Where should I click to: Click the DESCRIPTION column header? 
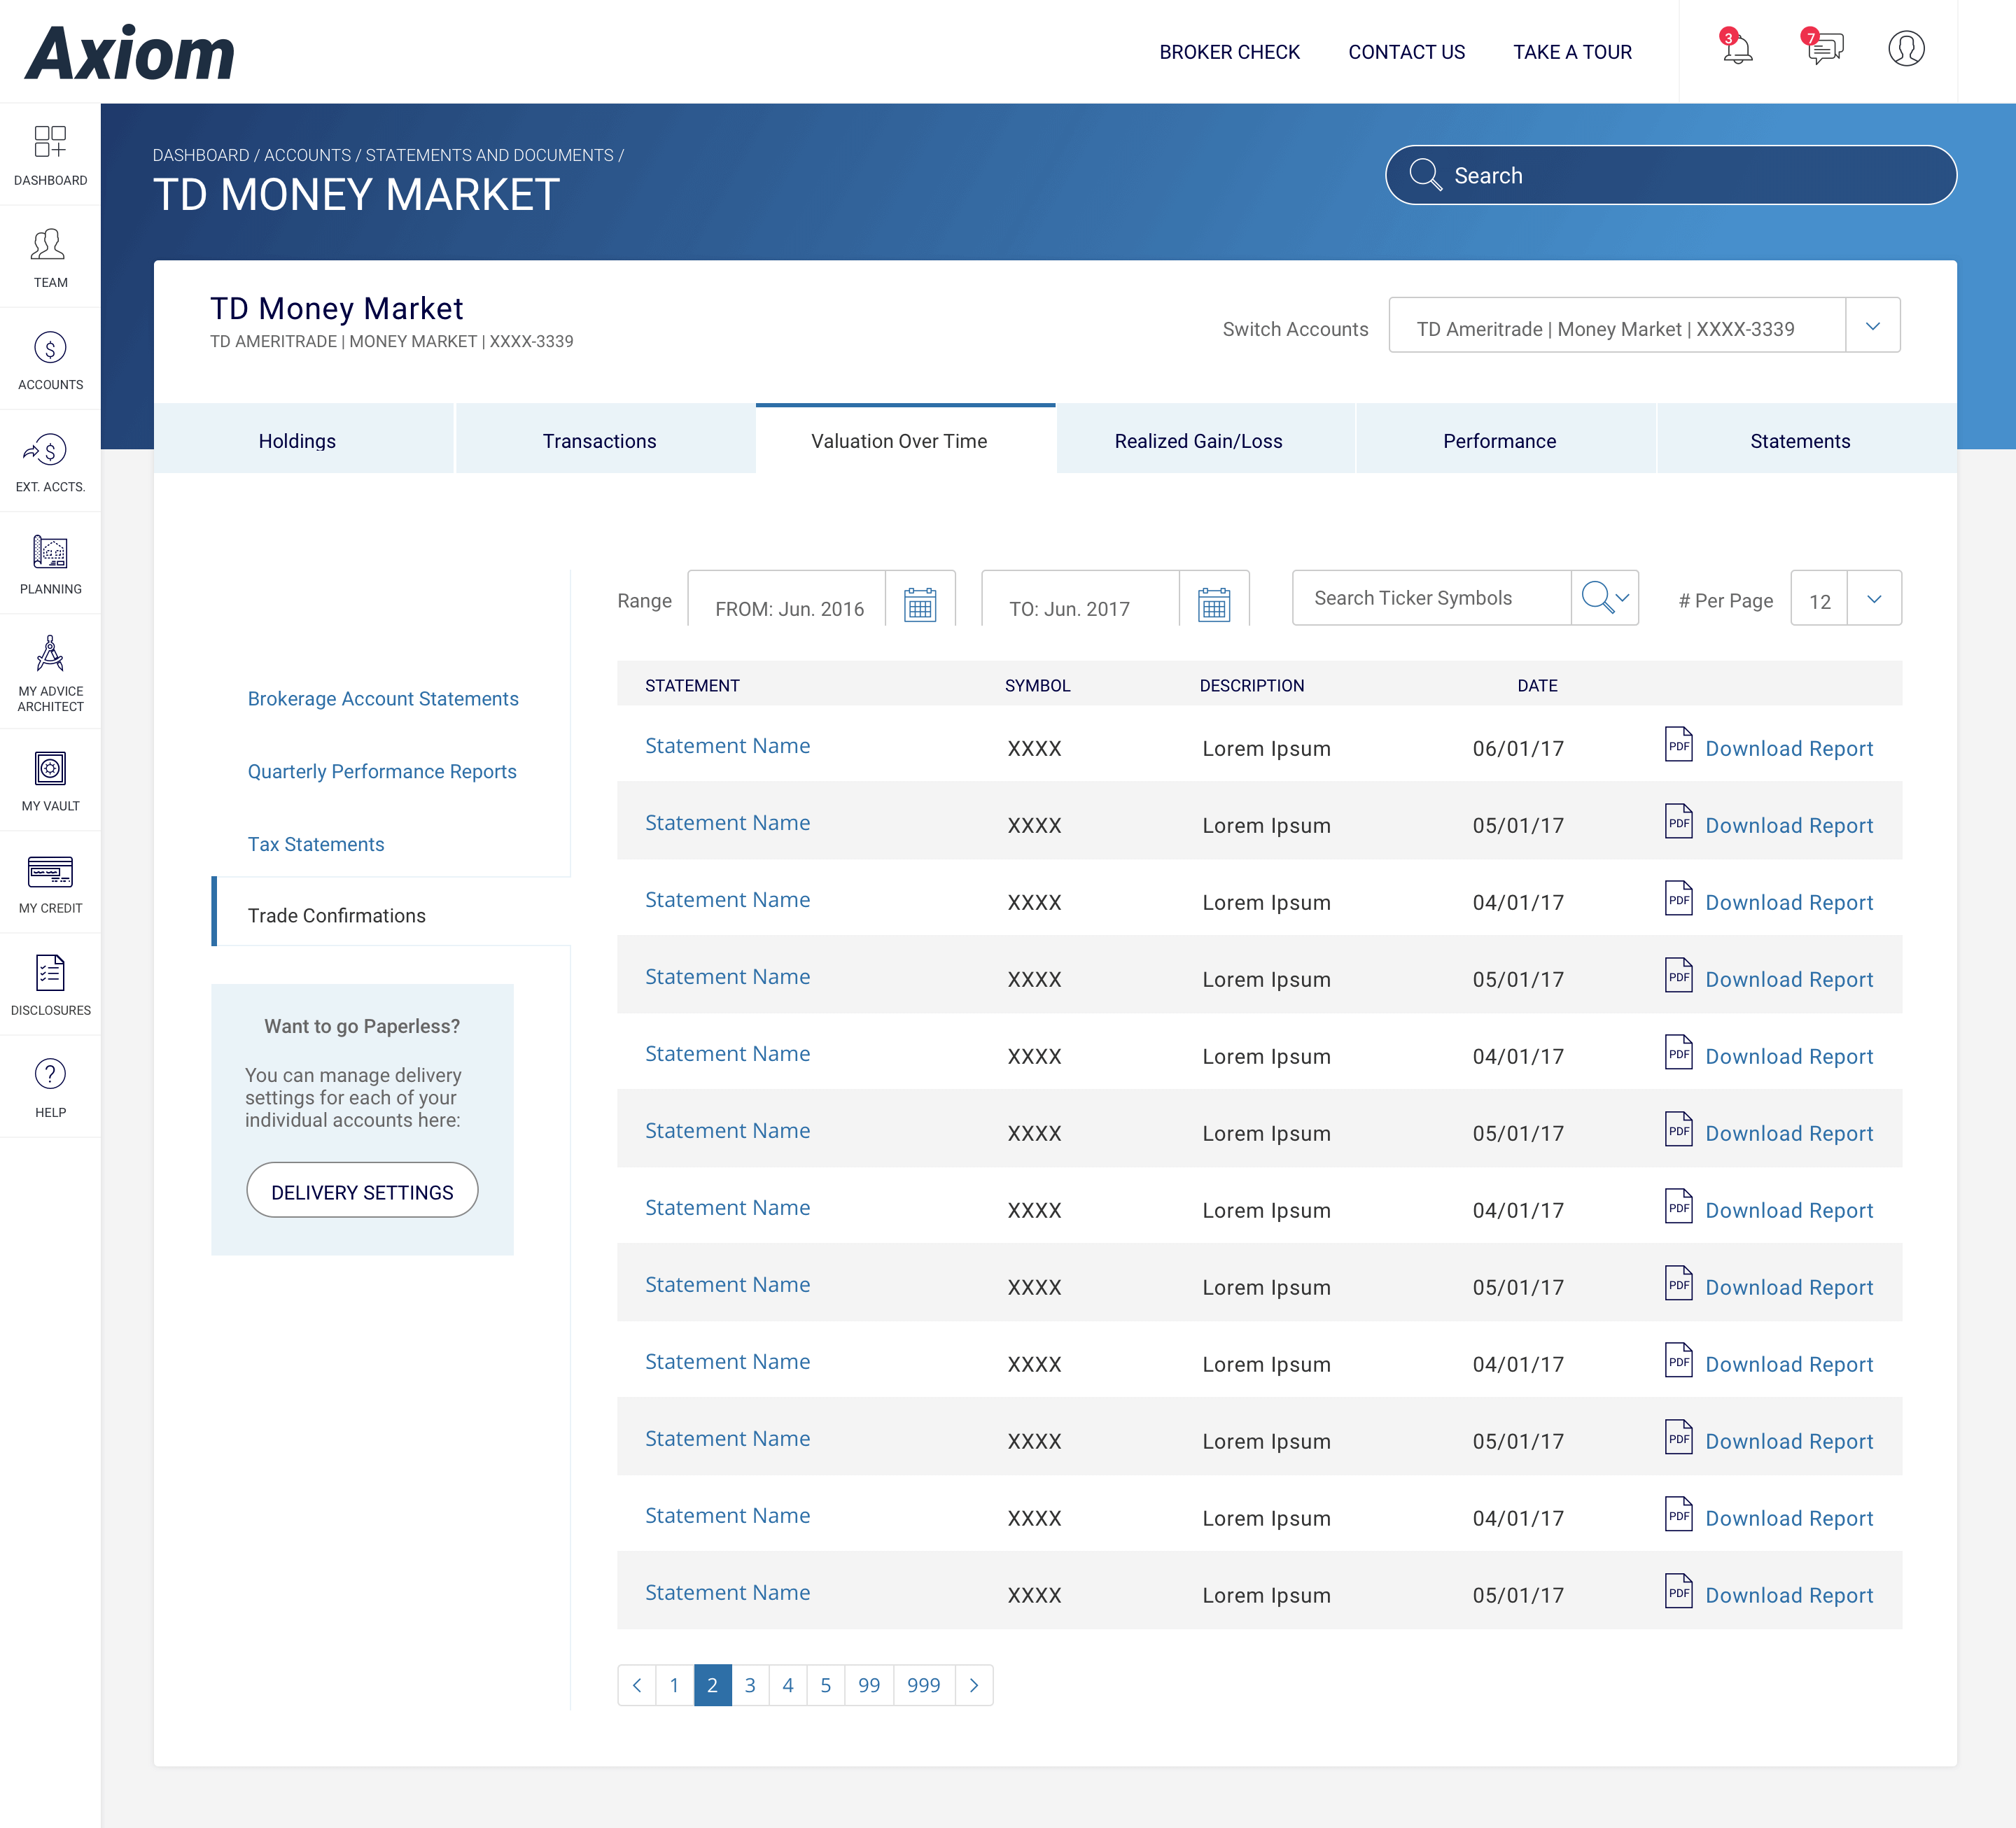click(1252, 685)
